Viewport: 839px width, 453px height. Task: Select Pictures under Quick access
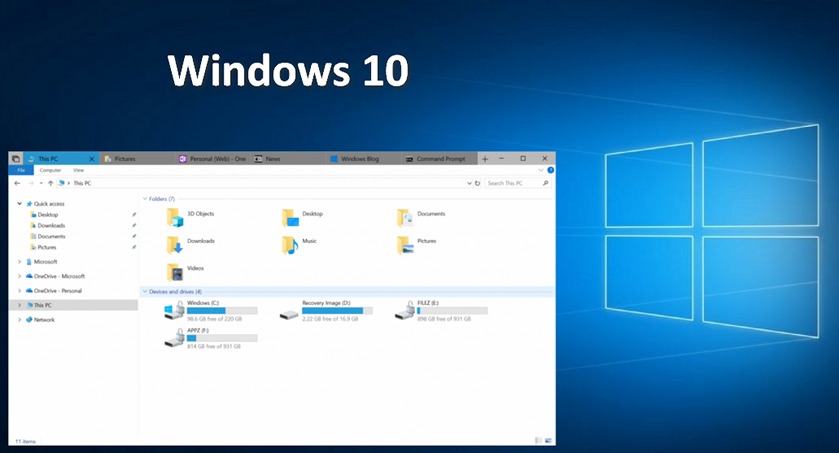[x=47, y=247]
